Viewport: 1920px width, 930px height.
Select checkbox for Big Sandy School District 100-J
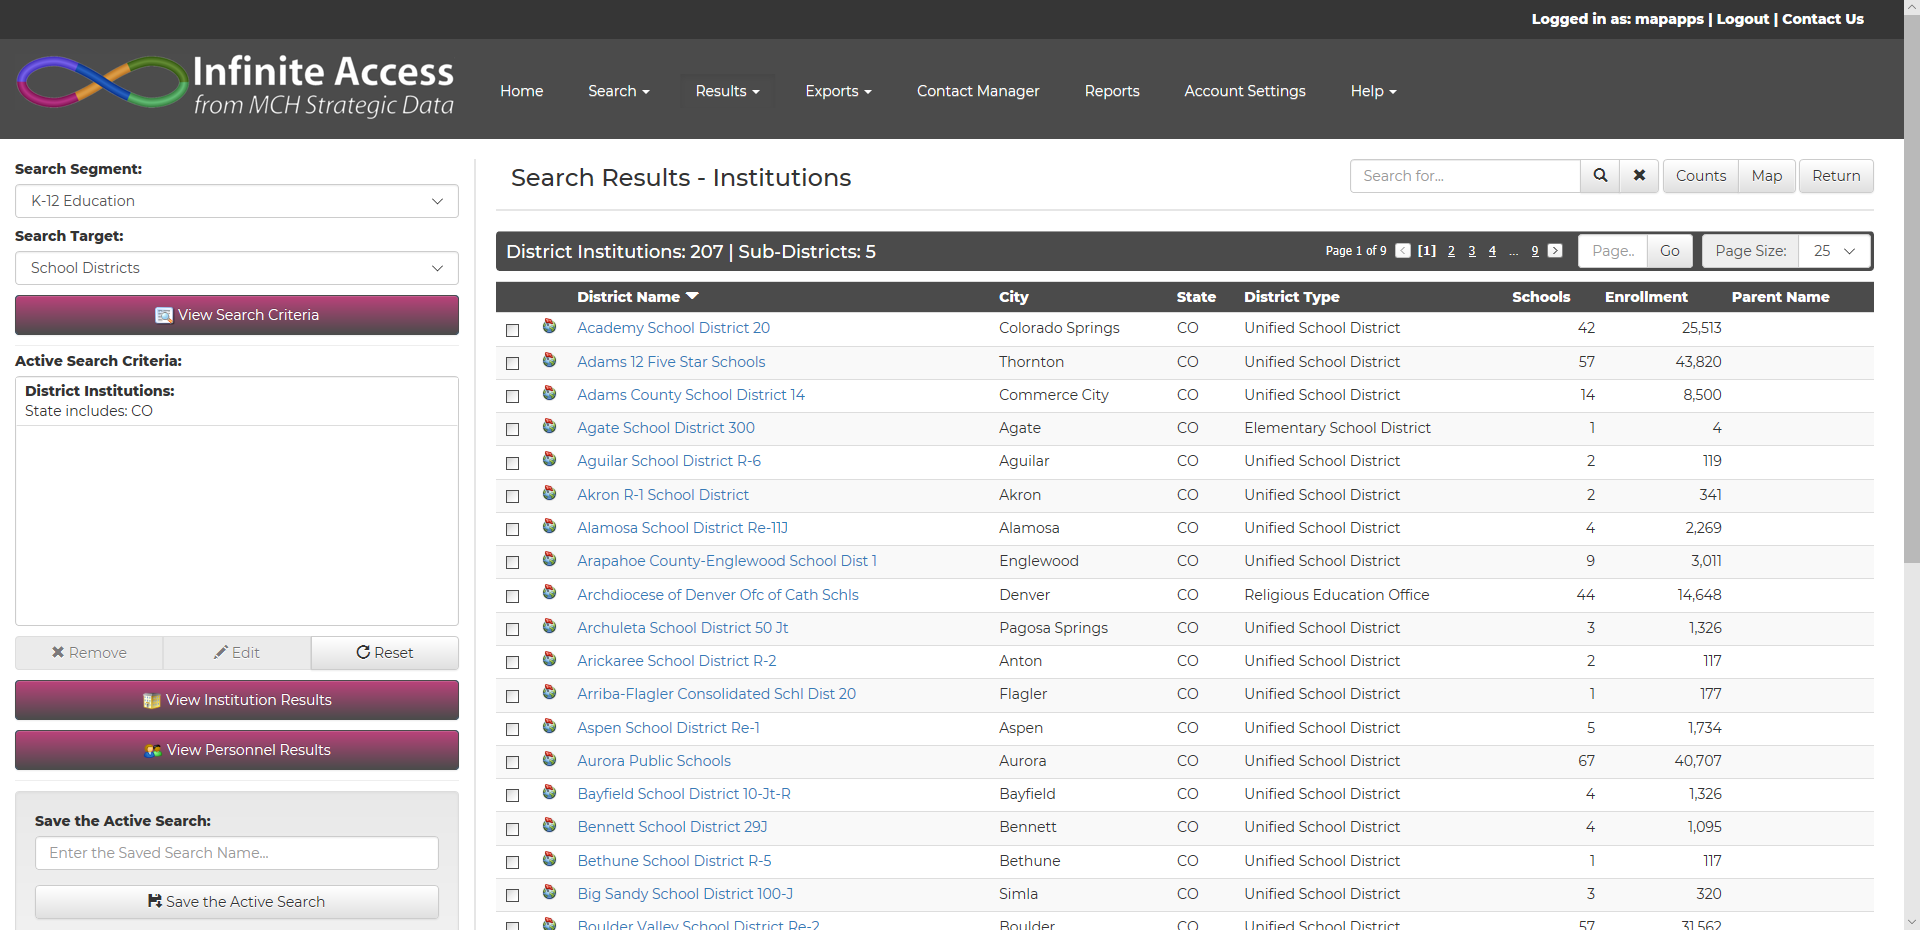pyautogui.click(x=513, y=895)
